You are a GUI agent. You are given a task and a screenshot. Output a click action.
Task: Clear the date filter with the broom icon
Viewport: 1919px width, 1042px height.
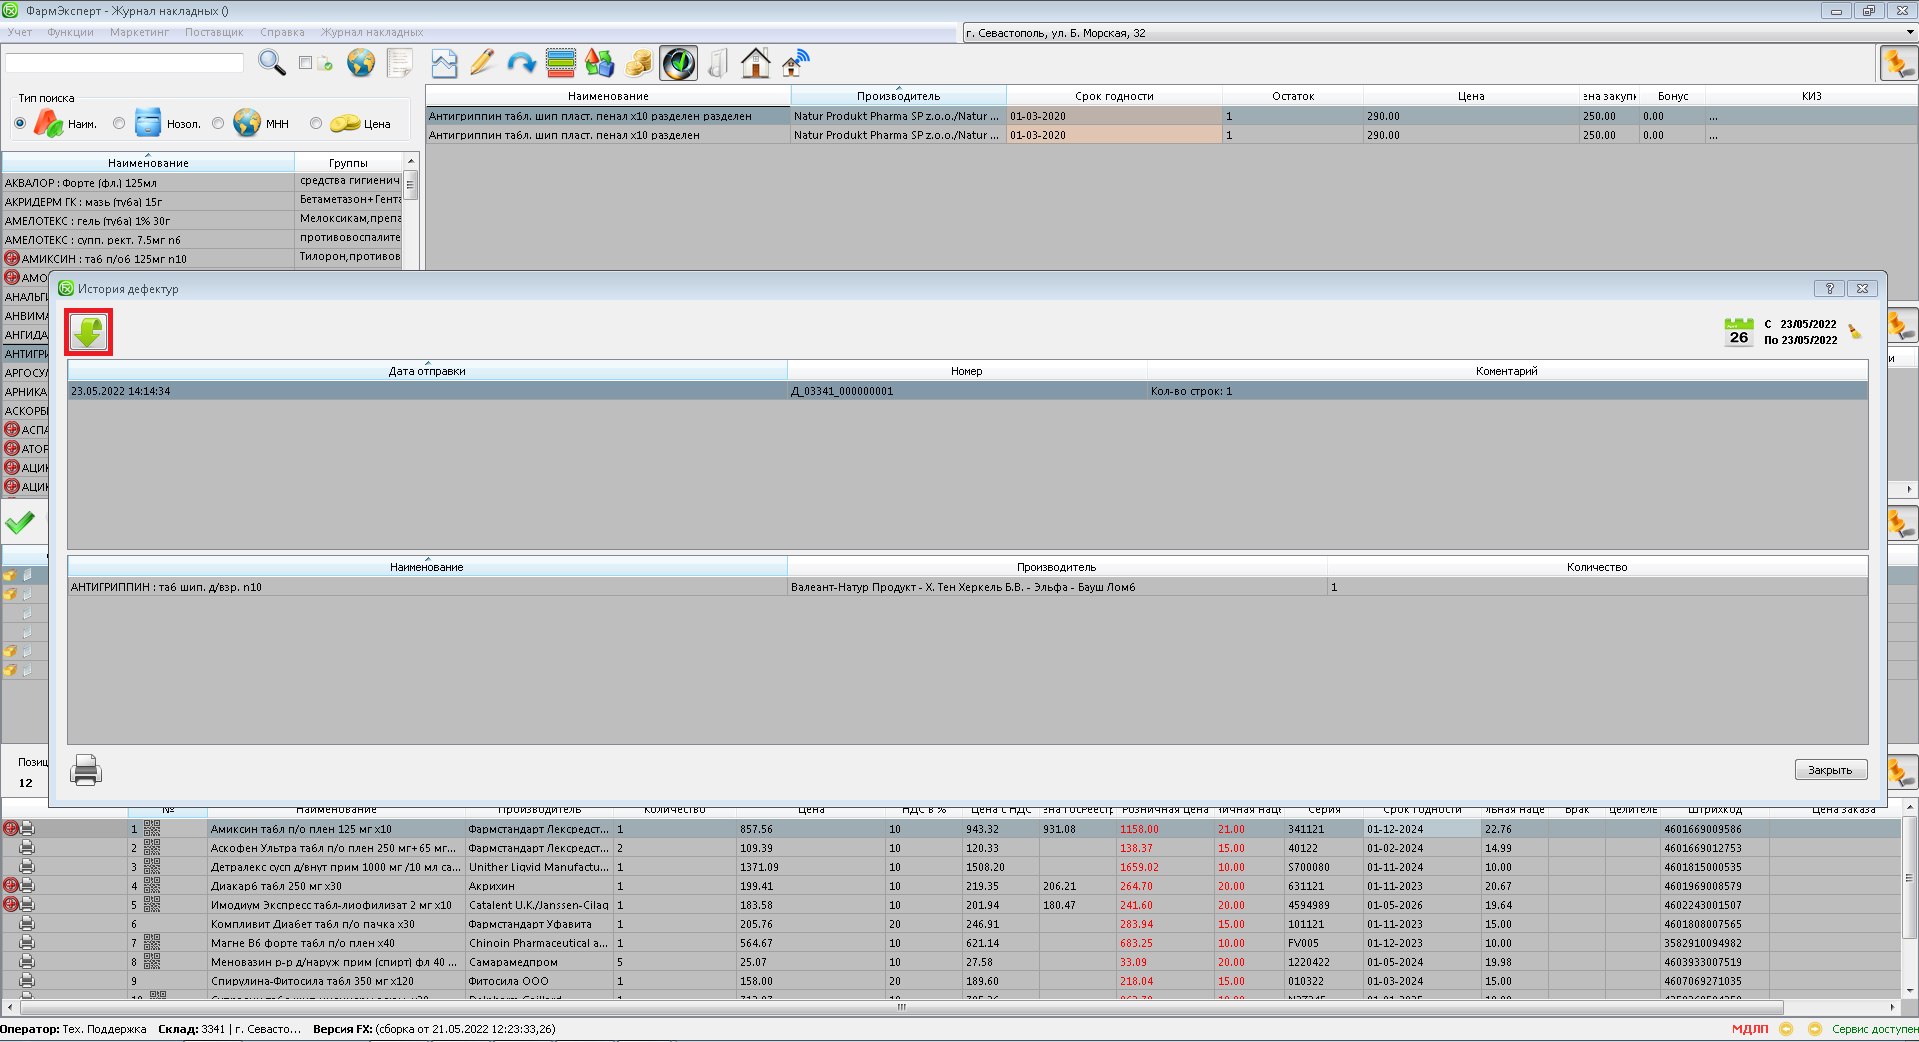1855,332
